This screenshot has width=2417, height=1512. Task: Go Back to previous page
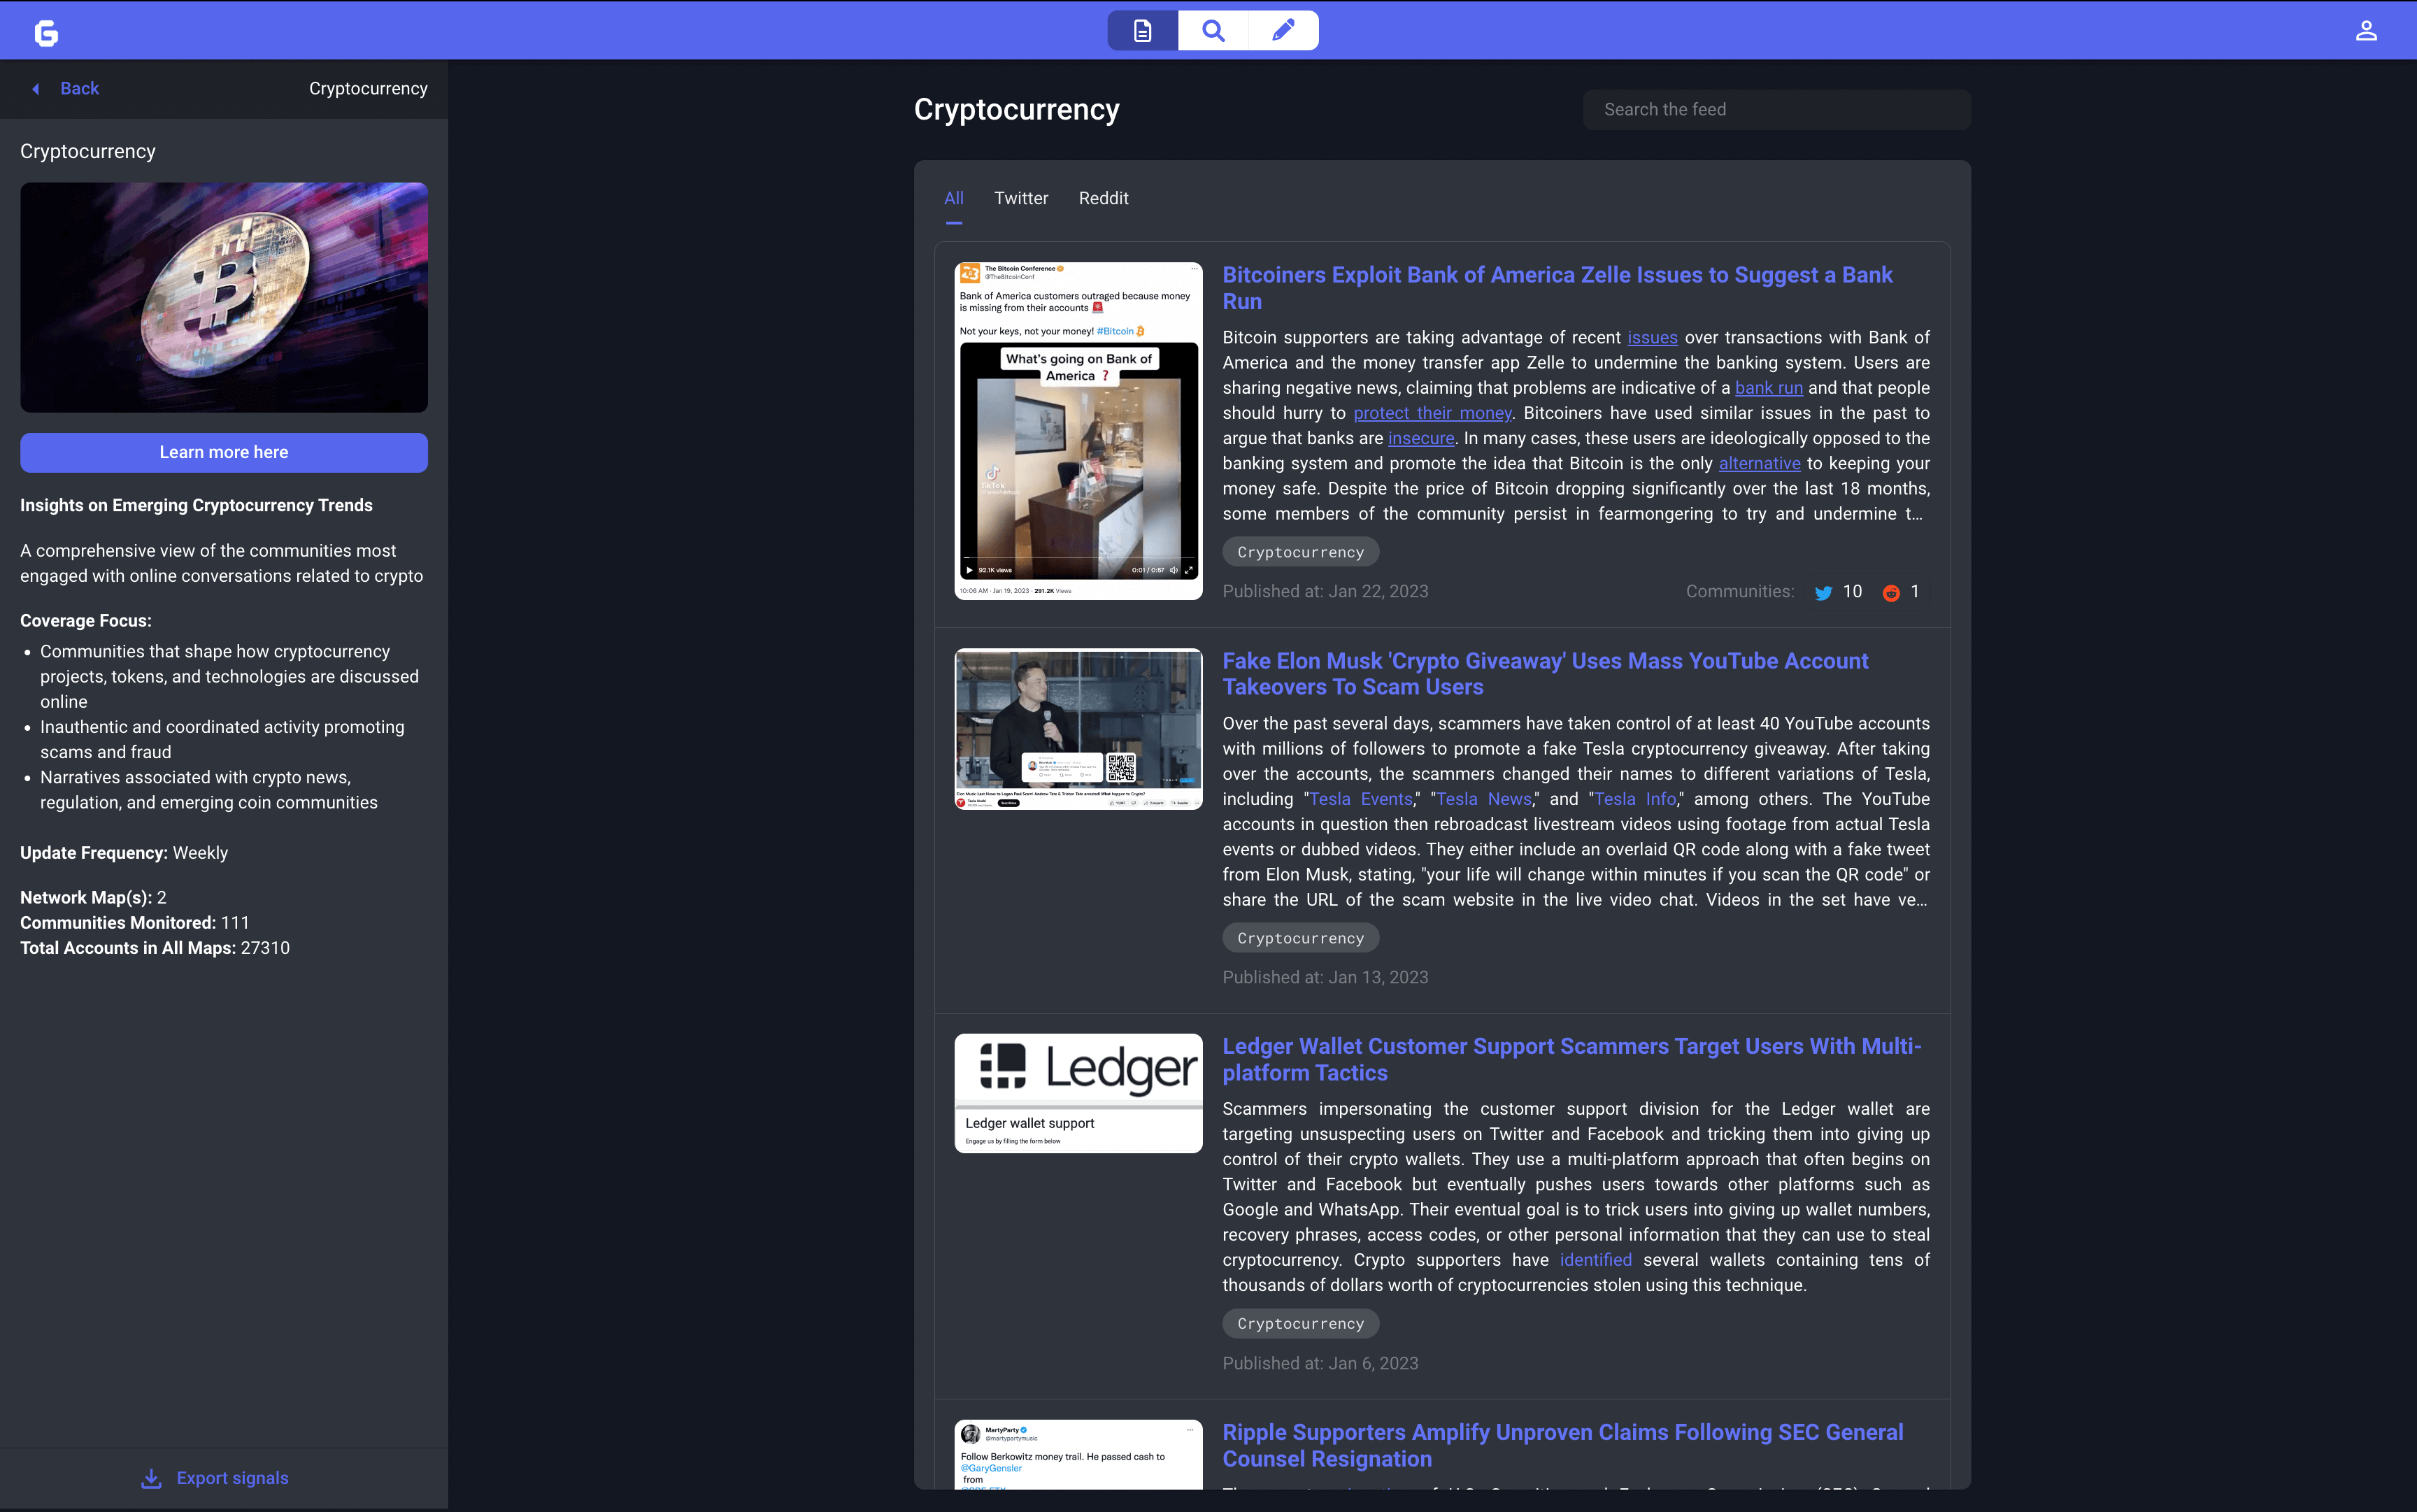click(79, 89)
